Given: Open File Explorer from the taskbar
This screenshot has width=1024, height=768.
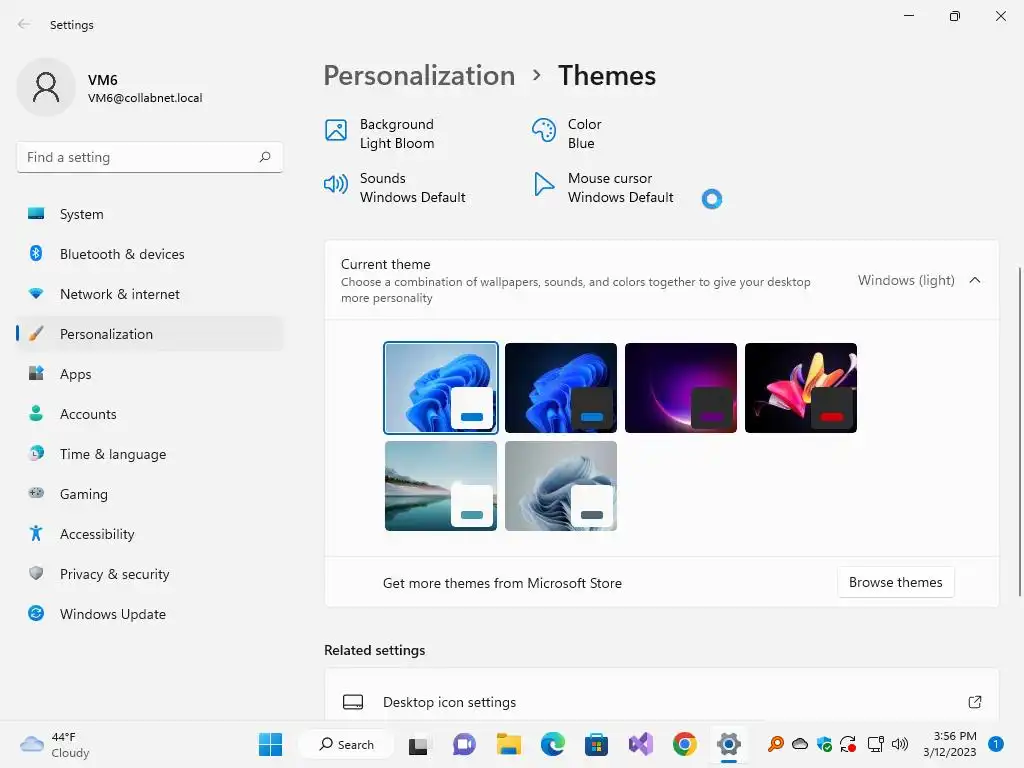Looking at the screenshot, I should 509,744.
